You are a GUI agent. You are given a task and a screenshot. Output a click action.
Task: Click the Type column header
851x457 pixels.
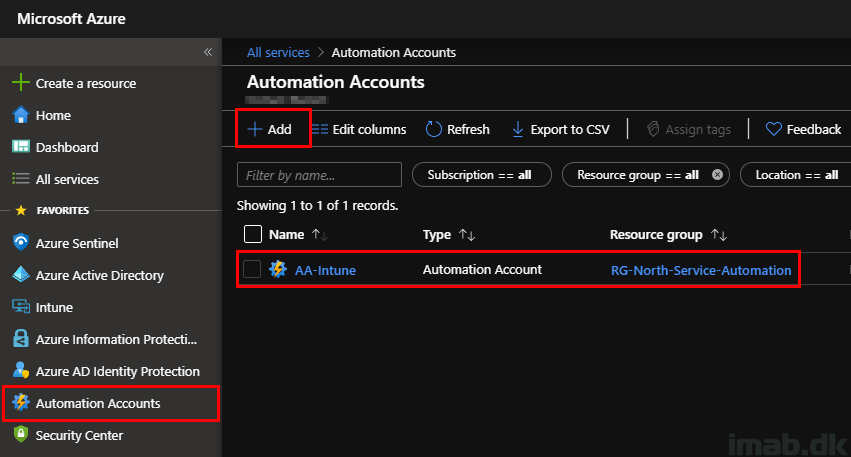437,234
